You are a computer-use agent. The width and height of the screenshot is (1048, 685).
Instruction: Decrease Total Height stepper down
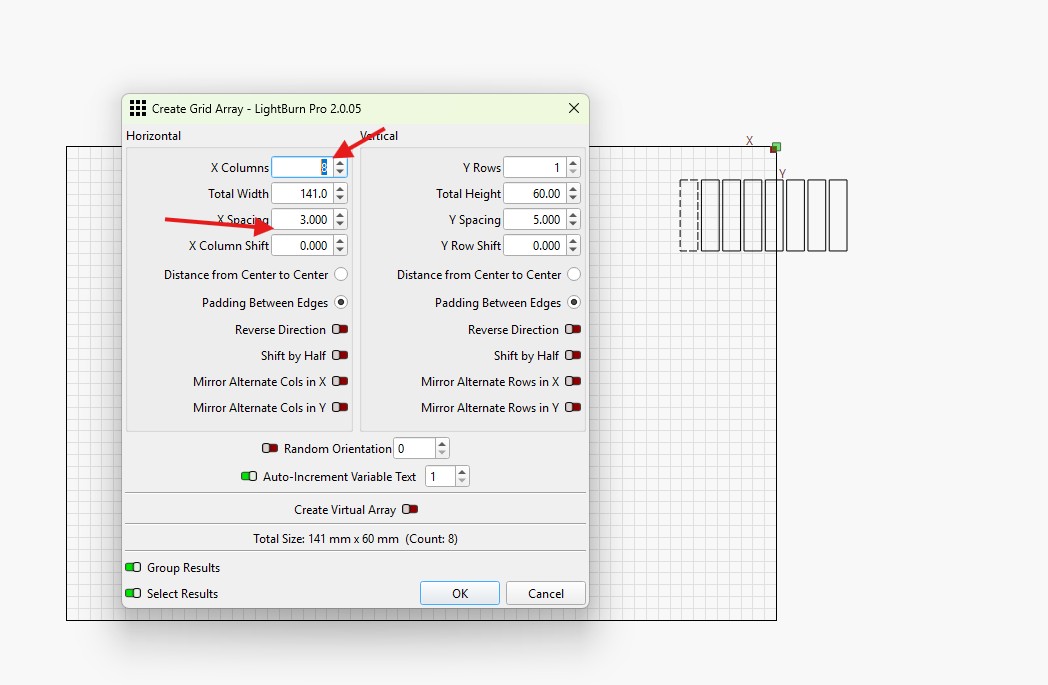tap(573, 198)
